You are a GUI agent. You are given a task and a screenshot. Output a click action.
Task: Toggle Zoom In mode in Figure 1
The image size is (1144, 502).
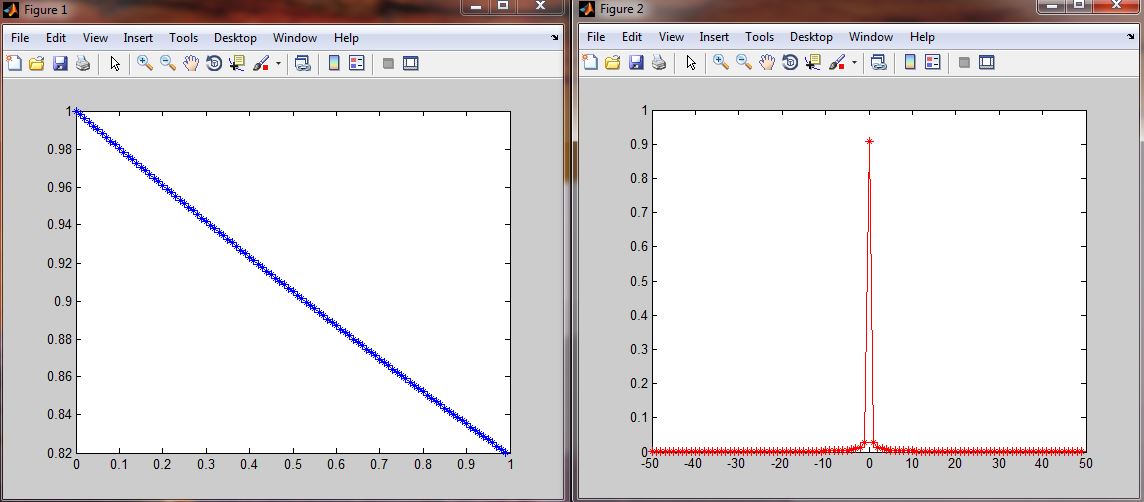tap(145, 63)
